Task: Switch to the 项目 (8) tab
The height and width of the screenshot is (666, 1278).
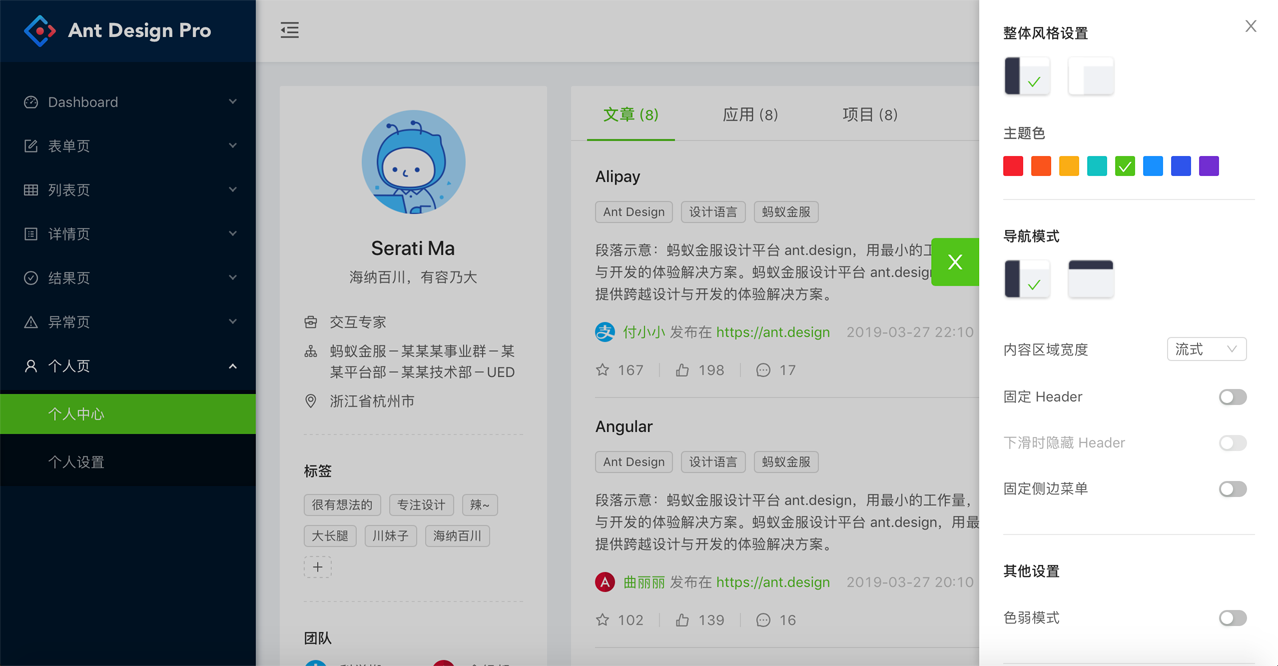Action: [870, 115]
